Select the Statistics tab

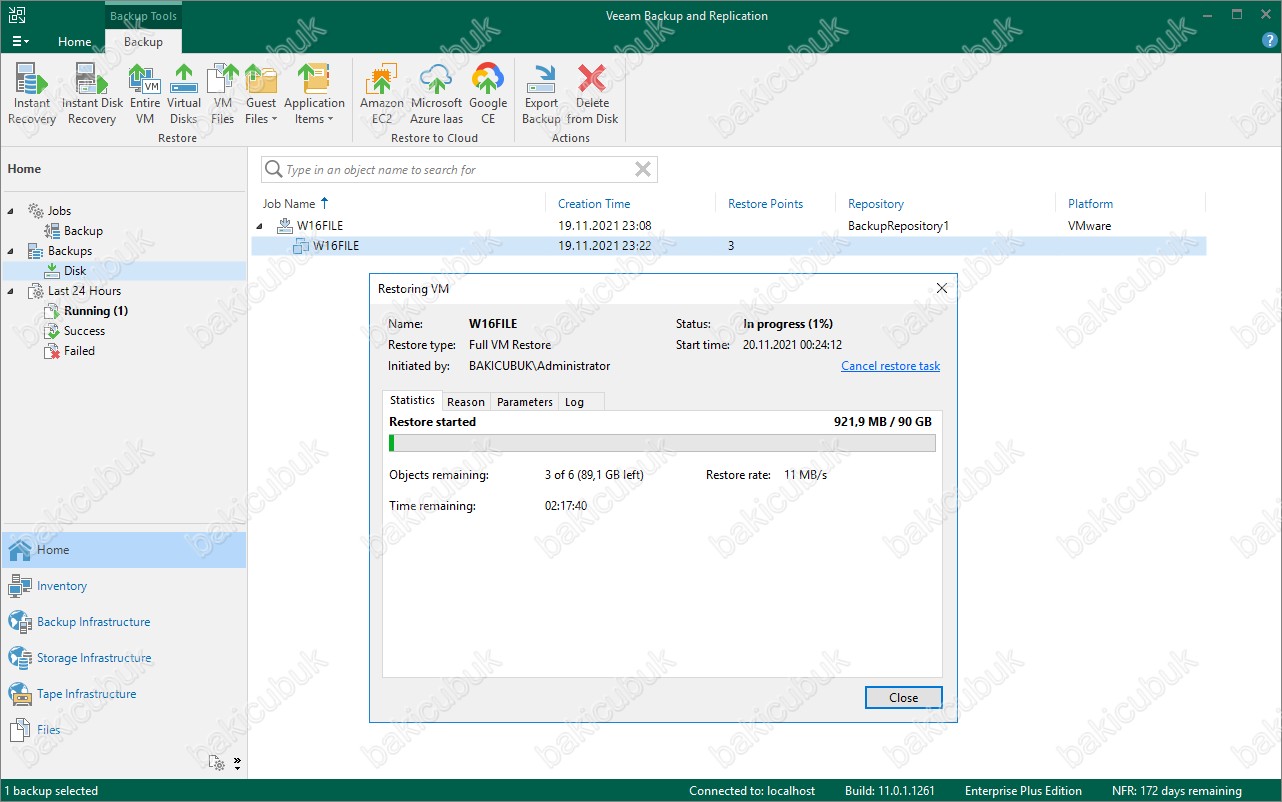coord(412,400)
